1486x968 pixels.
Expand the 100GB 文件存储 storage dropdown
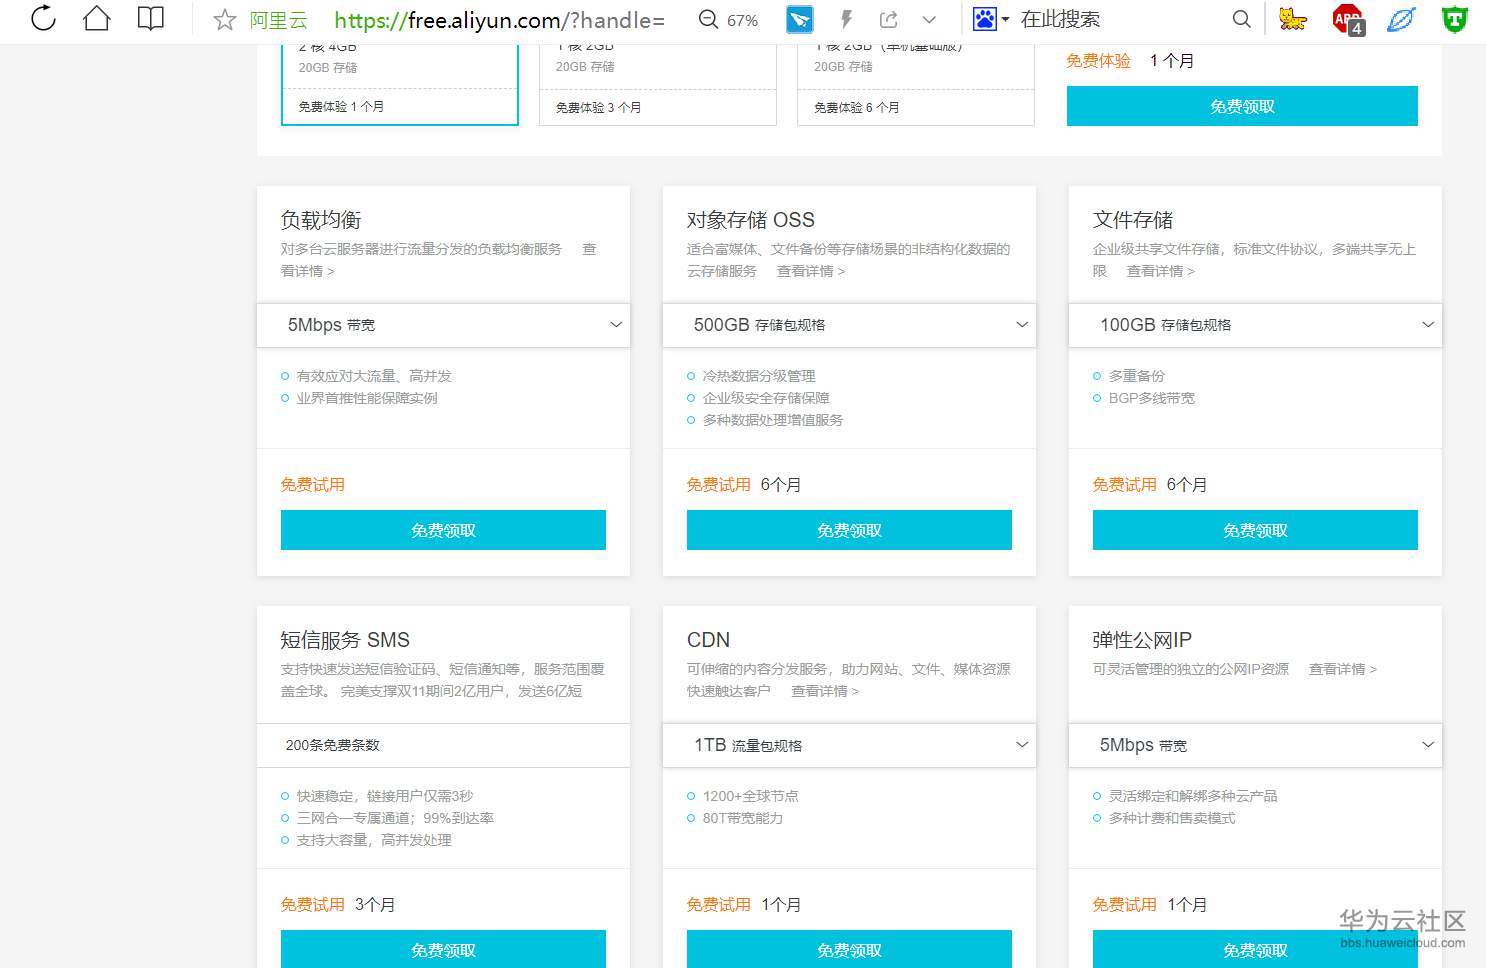[1255, 325]
